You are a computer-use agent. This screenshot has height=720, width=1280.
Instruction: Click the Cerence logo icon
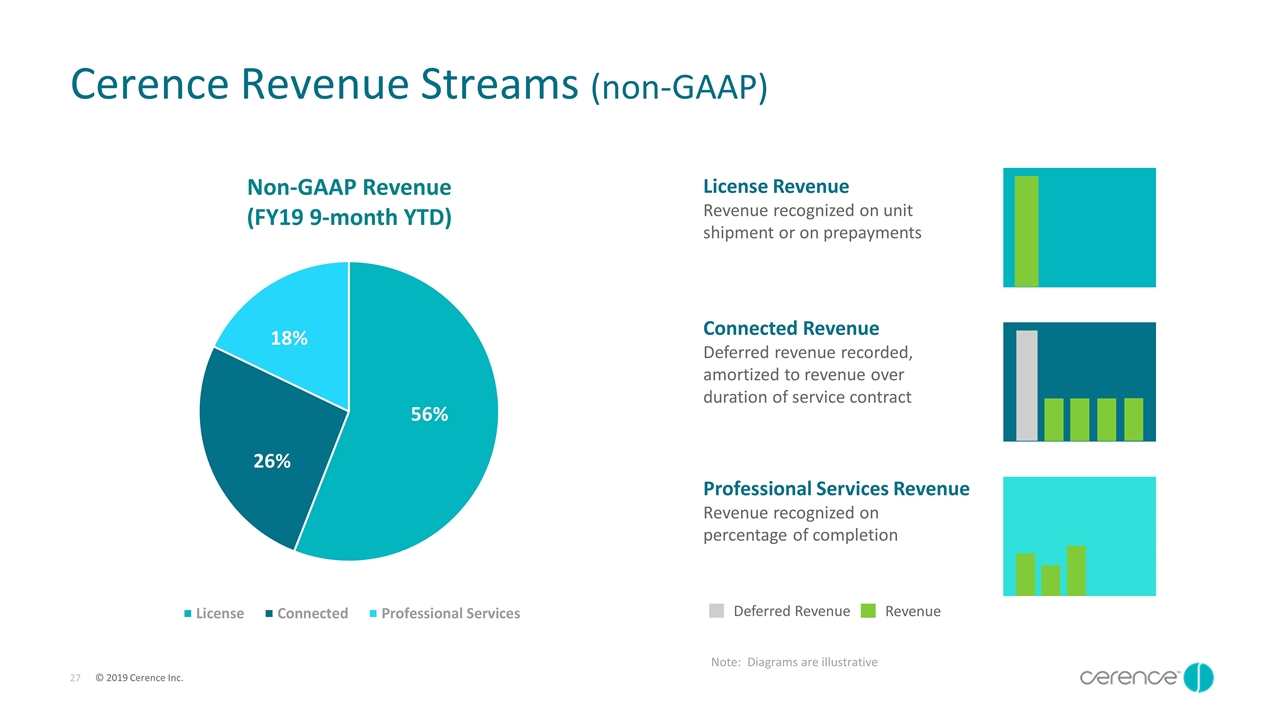point(1198,677)
